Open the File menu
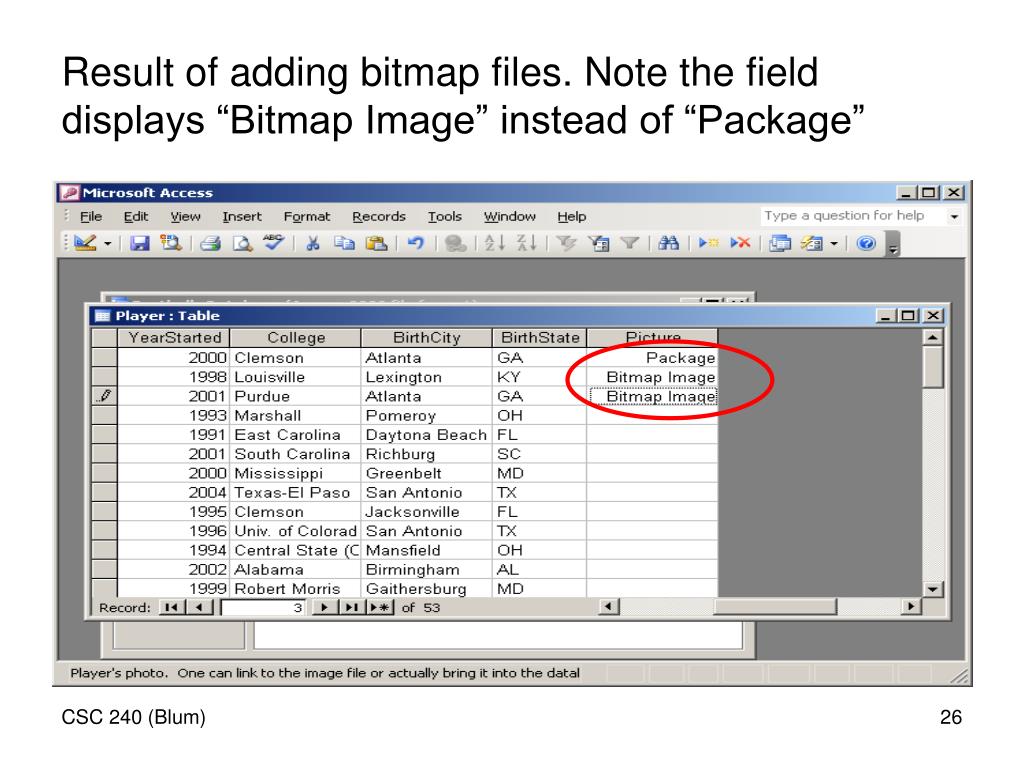 coord(91,216)
